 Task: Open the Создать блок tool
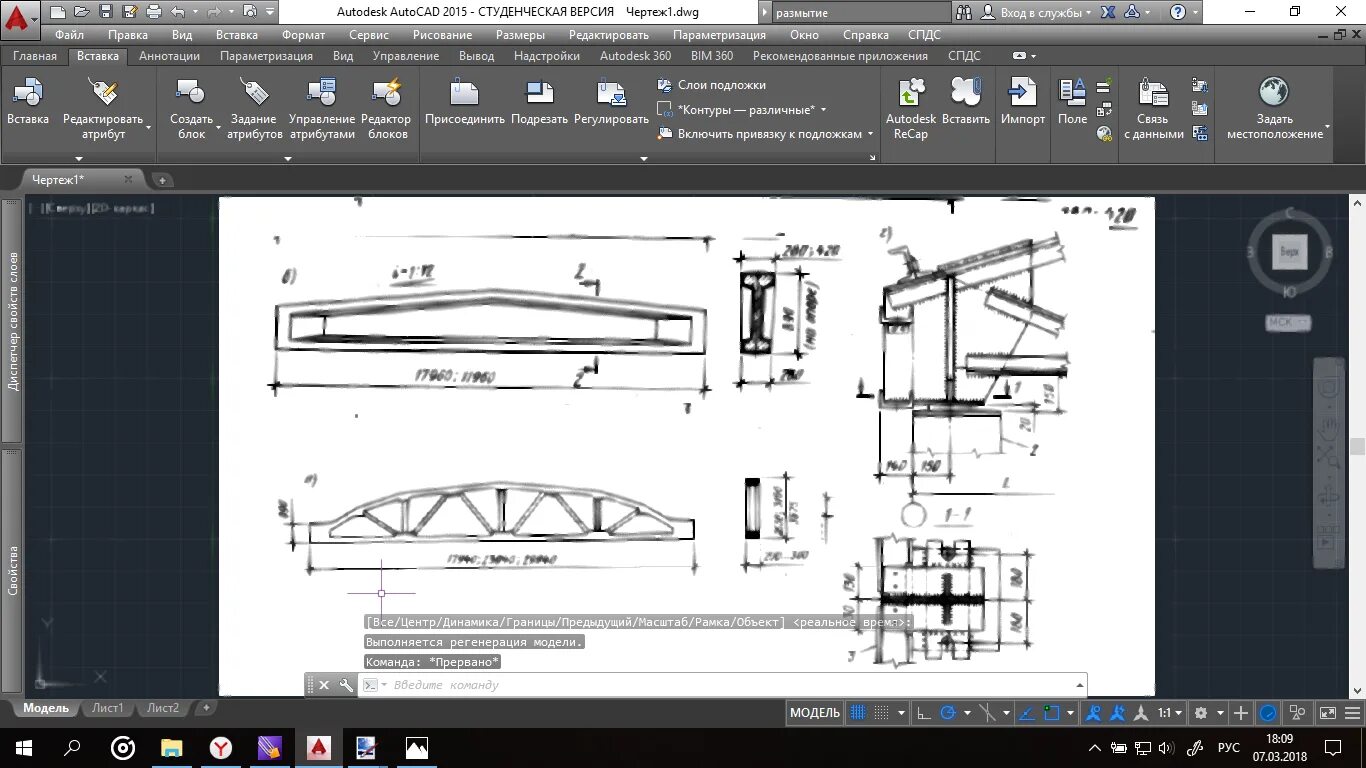coord(190,110)
